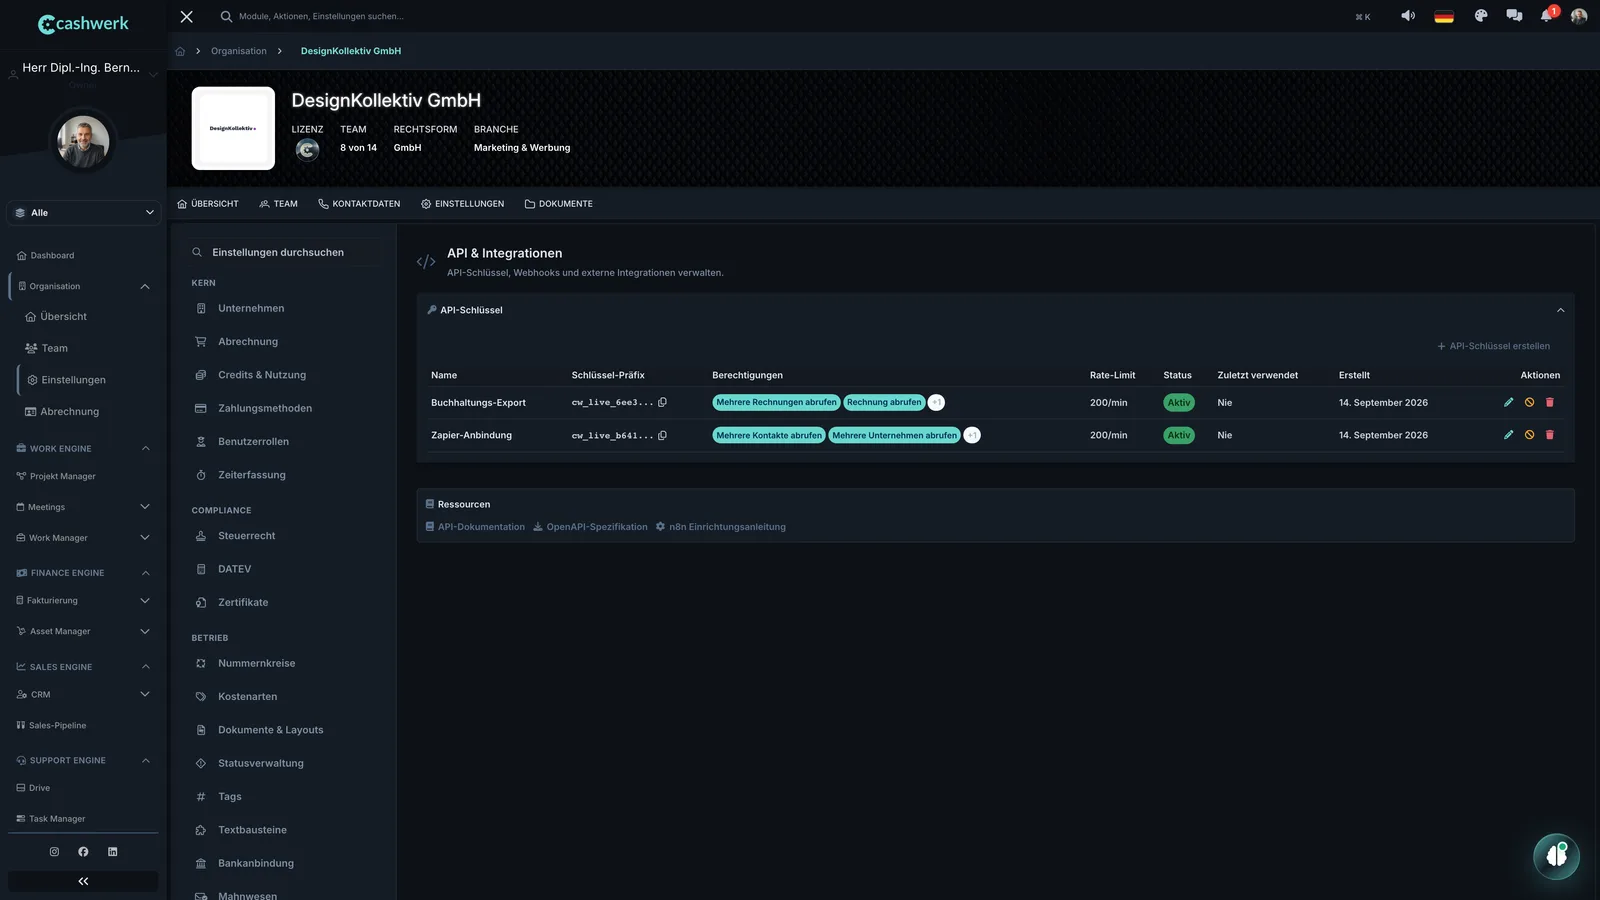Switch to the KONTAKTDATEN tab
This screenshot has height=900, width=1600.
click(359, 204)
